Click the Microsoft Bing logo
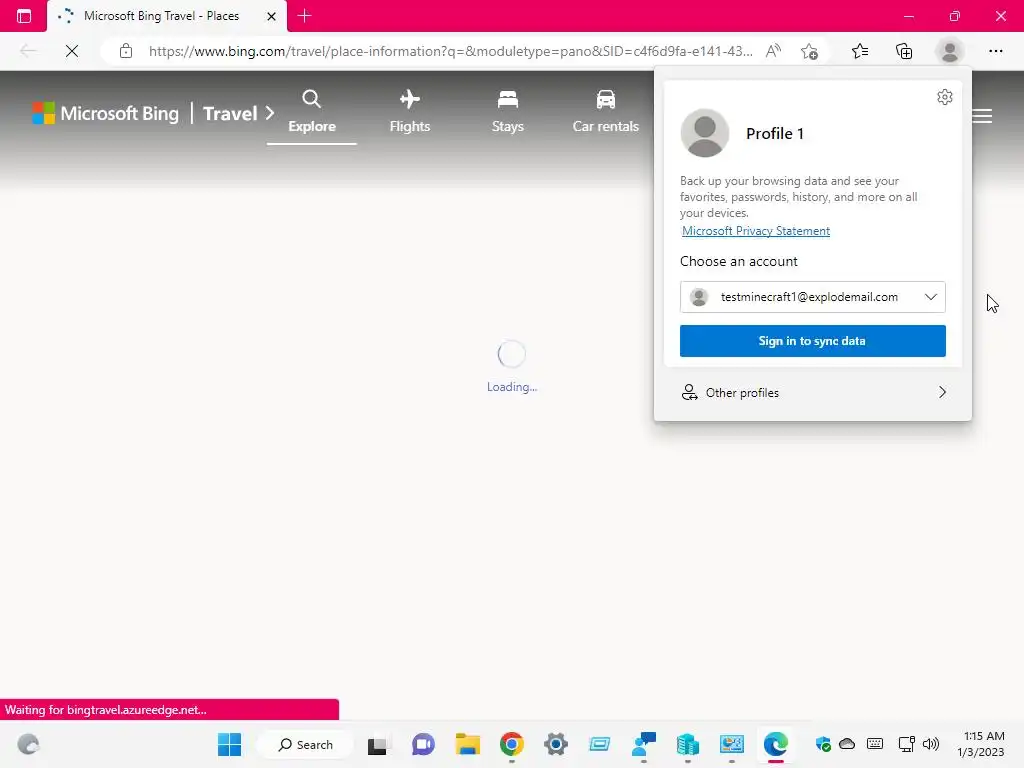This screenshot has height=768, width=1024. coord(105,113)
